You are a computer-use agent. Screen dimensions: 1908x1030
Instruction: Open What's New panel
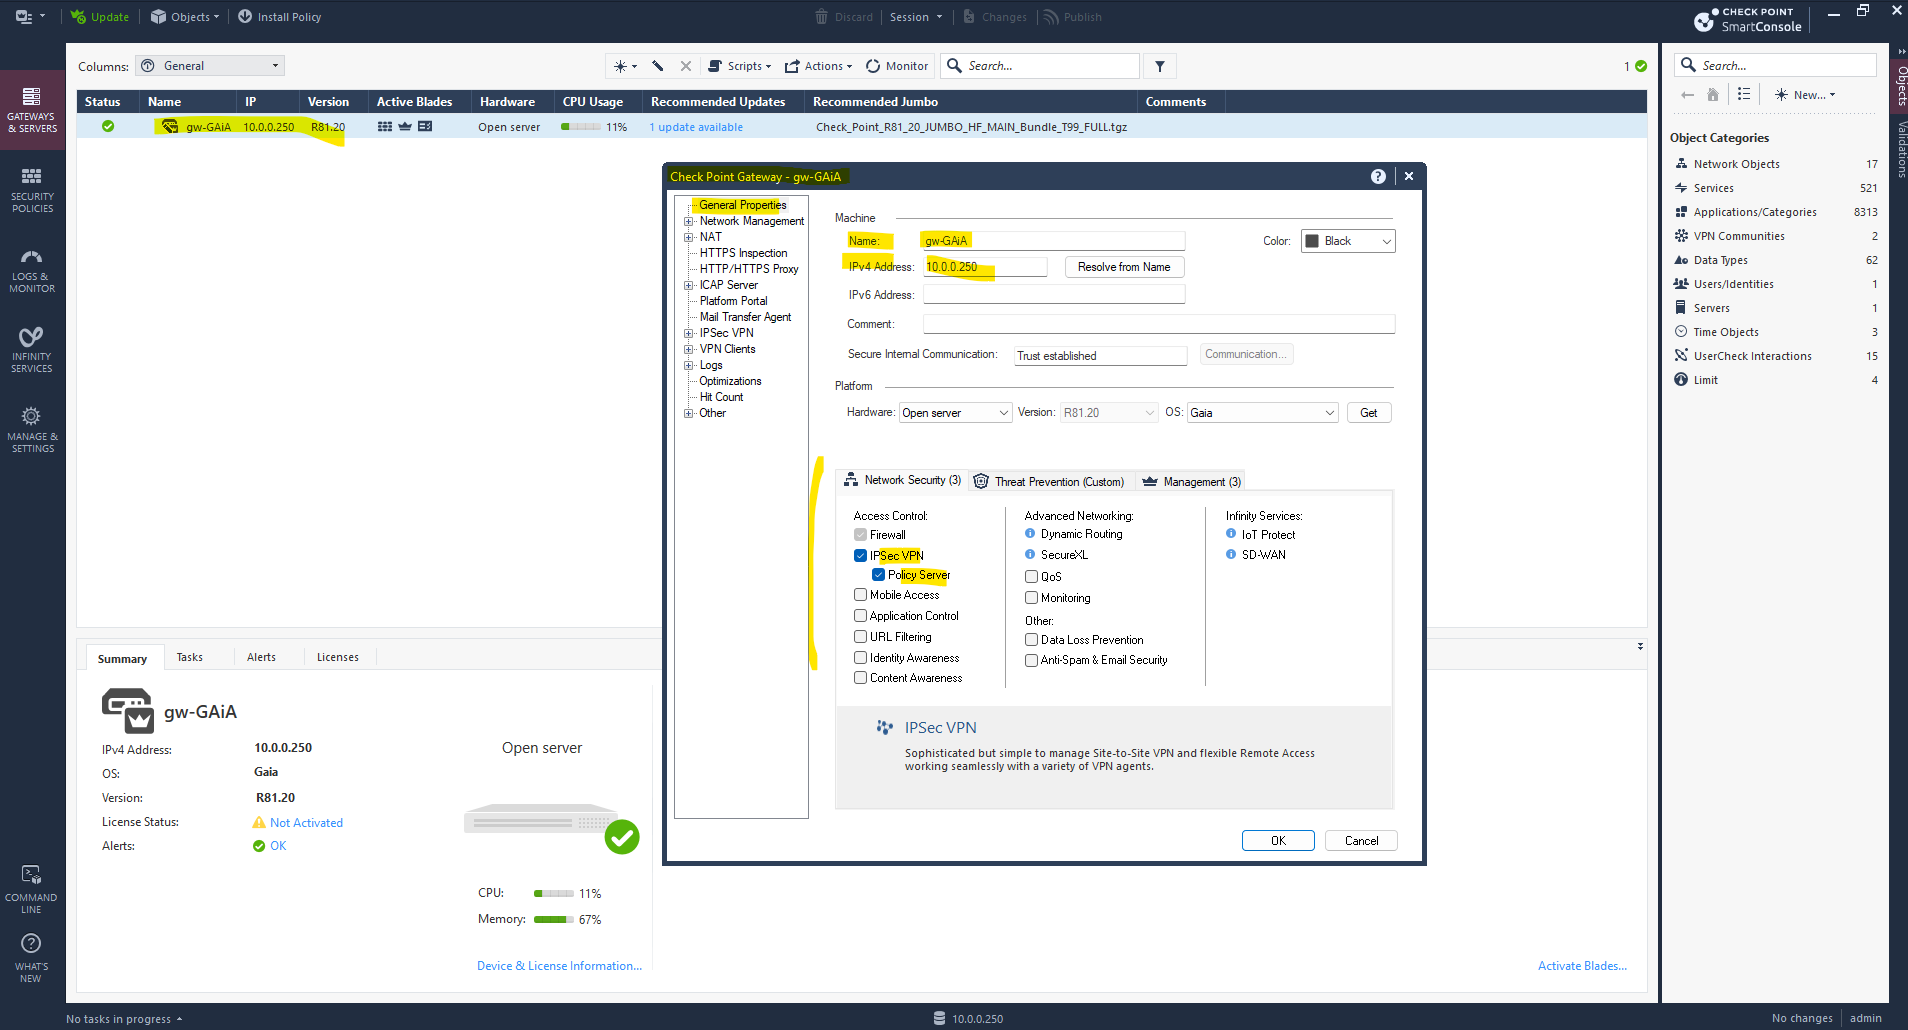coord(31,958)
